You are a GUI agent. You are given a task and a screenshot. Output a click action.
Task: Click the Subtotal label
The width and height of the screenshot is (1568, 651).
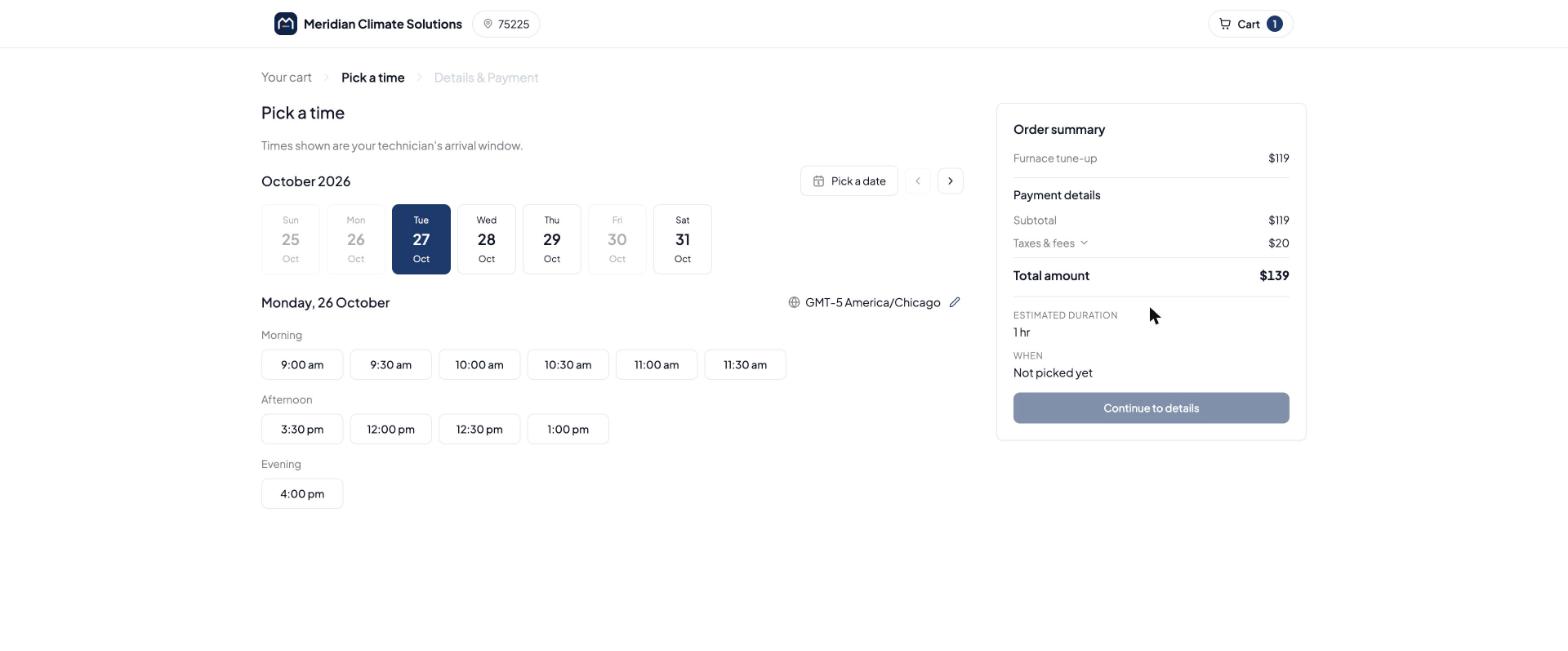coord(1035,220)
